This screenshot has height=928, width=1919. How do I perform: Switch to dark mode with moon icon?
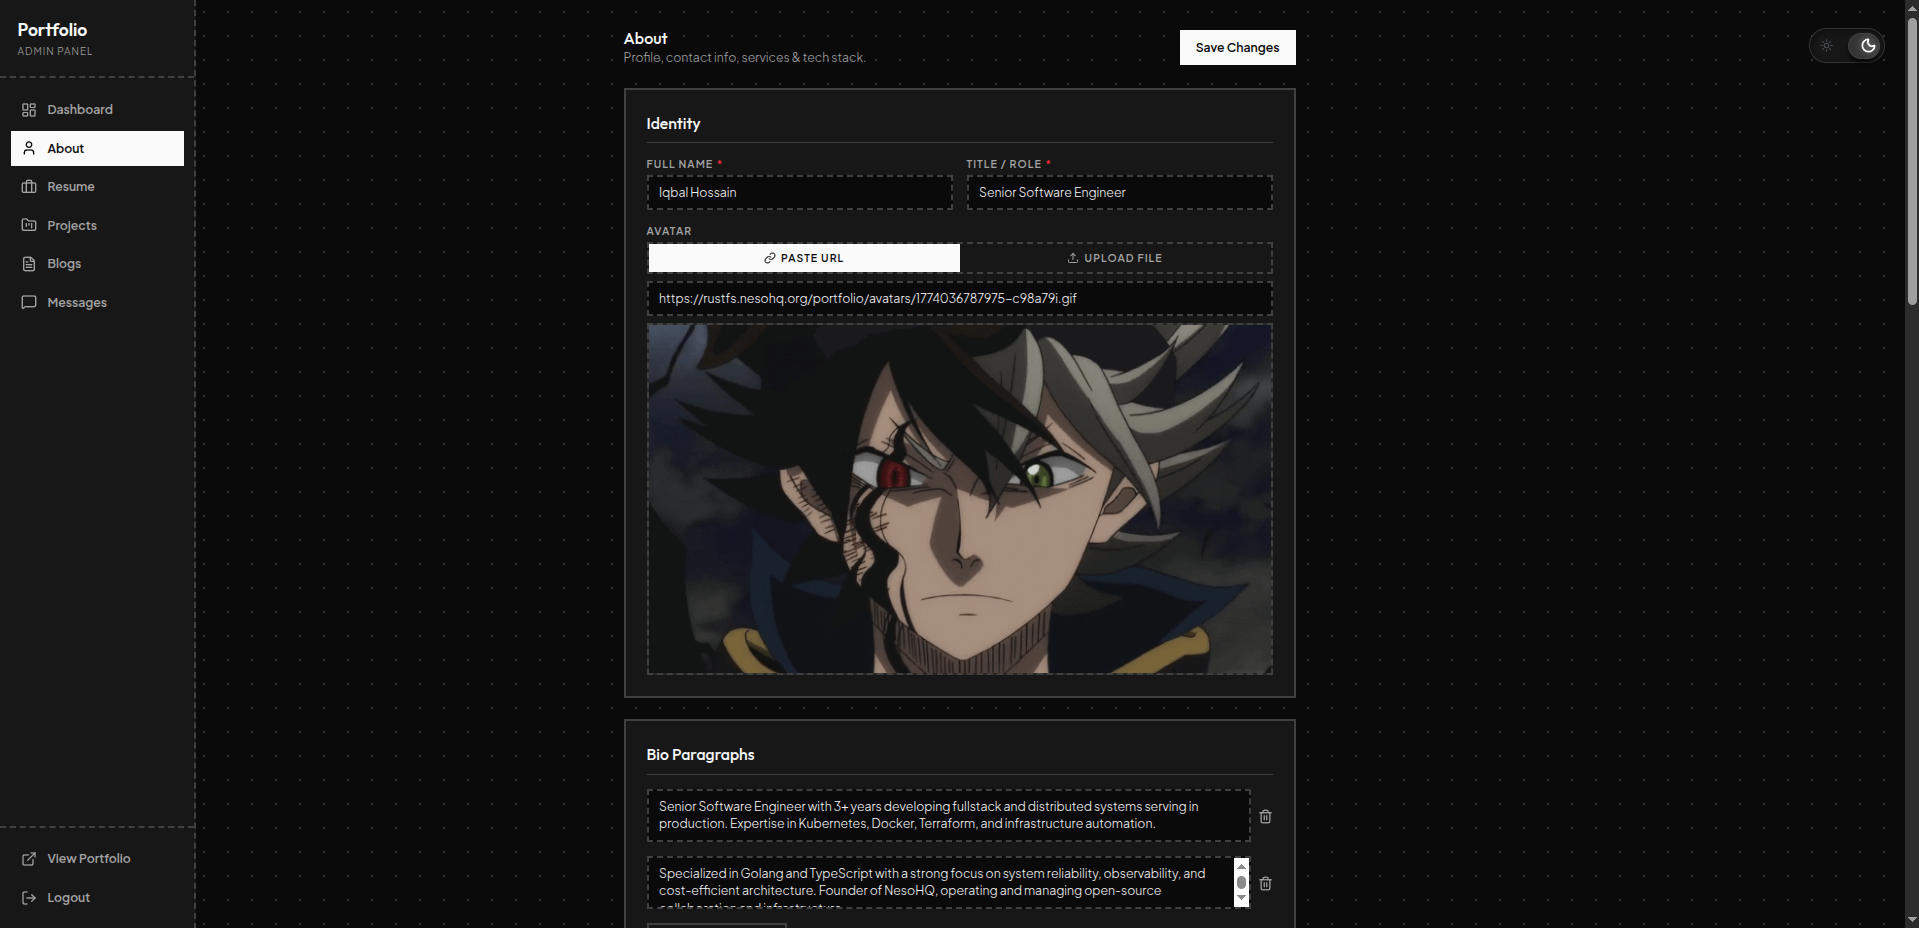pyautogui.click(x=1867, y=46)
